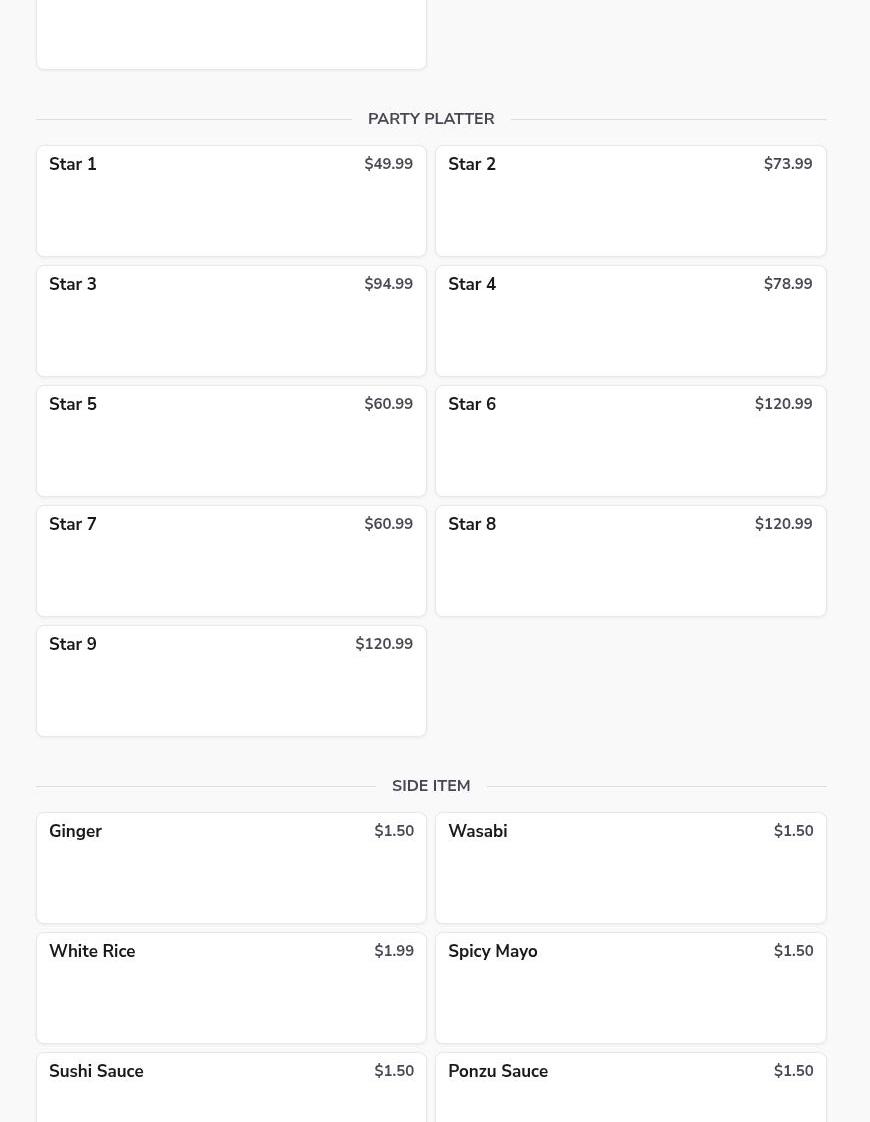
Task: Pick the Ponzu Sauce side item
Action: click(630, 1088)
